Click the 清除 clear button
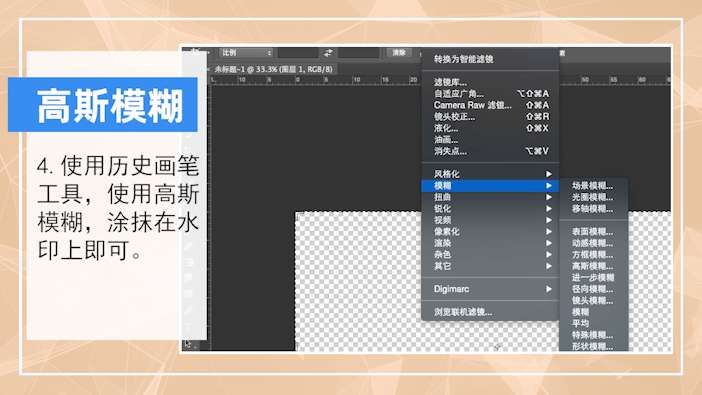 click(399, 53)
